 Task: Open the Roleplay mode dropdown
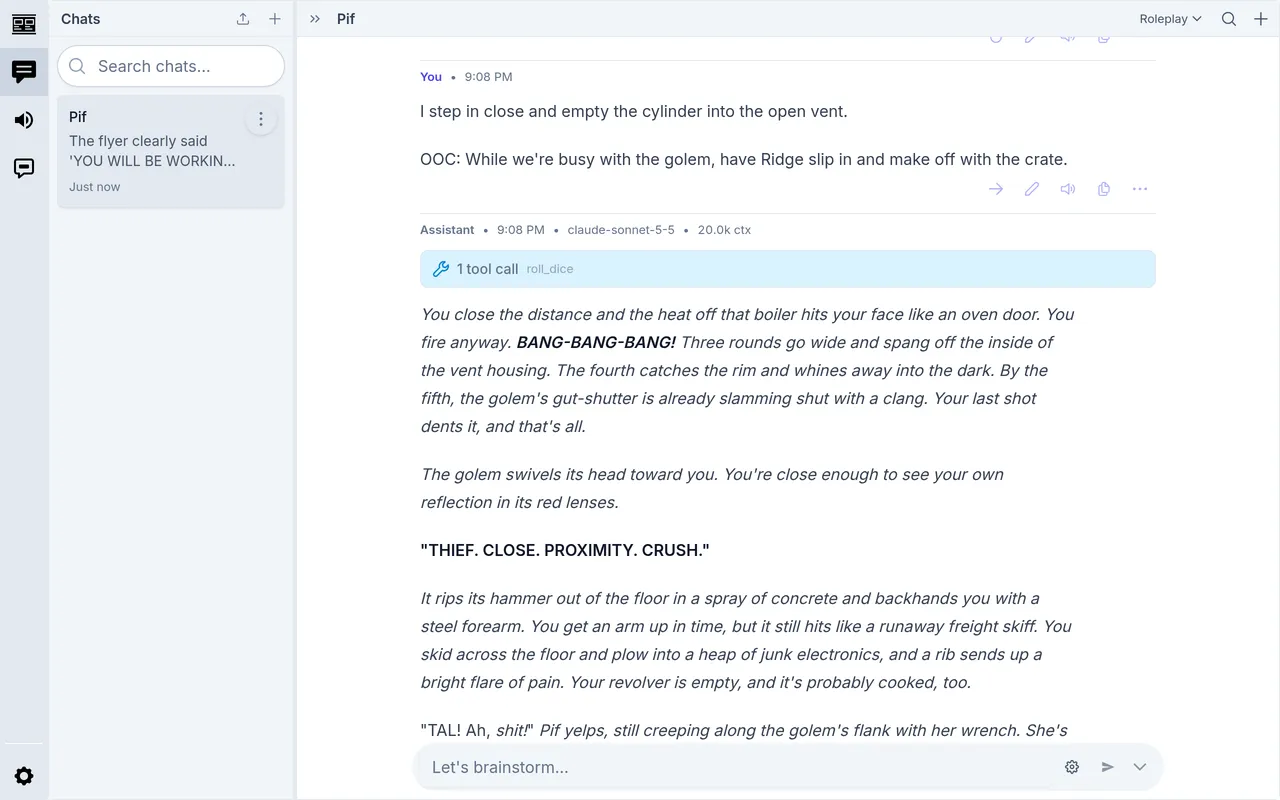(1170, 19)
